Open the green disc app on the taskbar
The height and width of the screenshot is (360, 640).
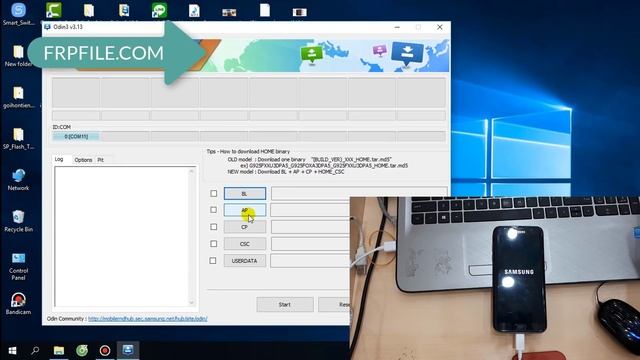click(x=82, y=350)
